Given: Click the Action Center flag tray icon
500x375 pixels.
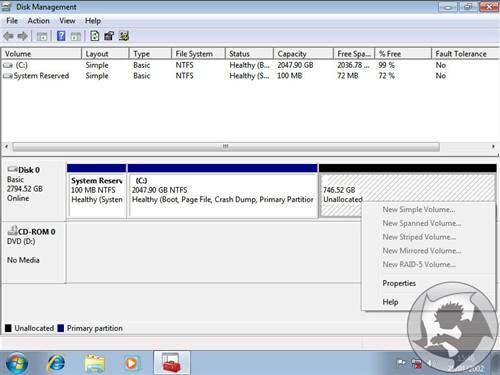Looking at the screenshot, I should click(x=401, y=363).
